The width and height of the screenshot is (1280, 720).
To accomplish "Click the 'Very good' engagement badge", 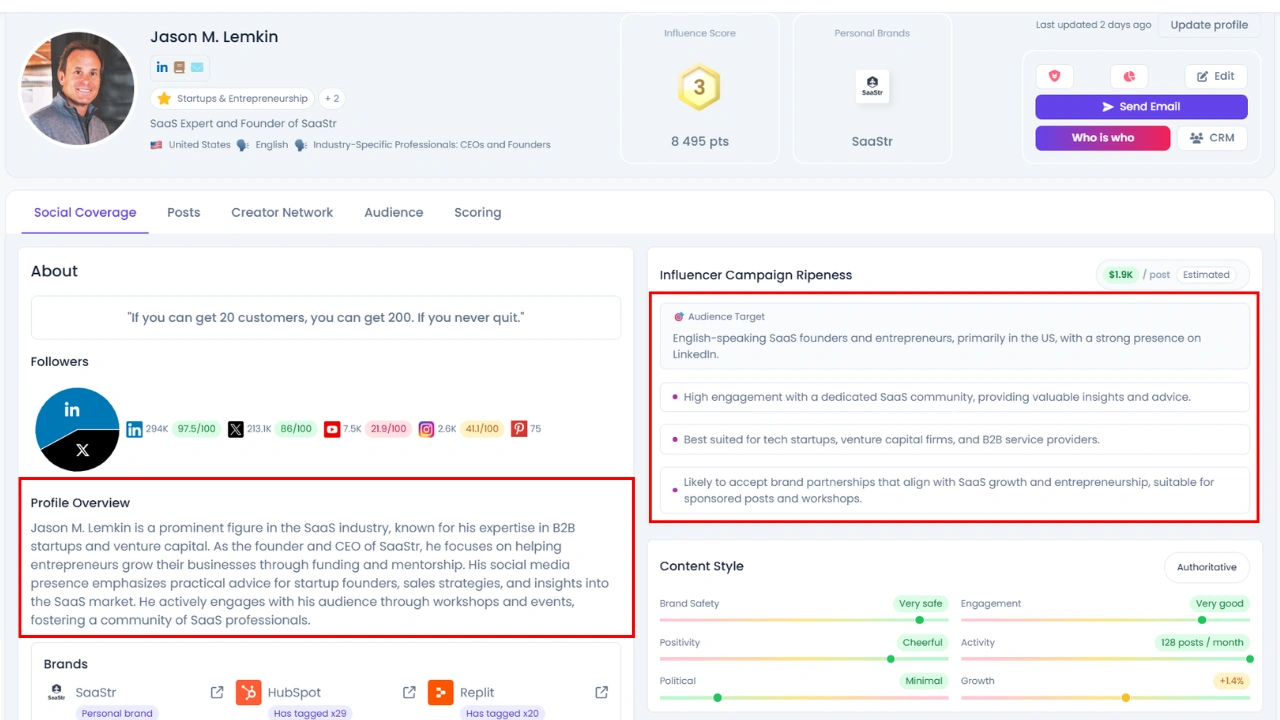I will [1219, 604].
